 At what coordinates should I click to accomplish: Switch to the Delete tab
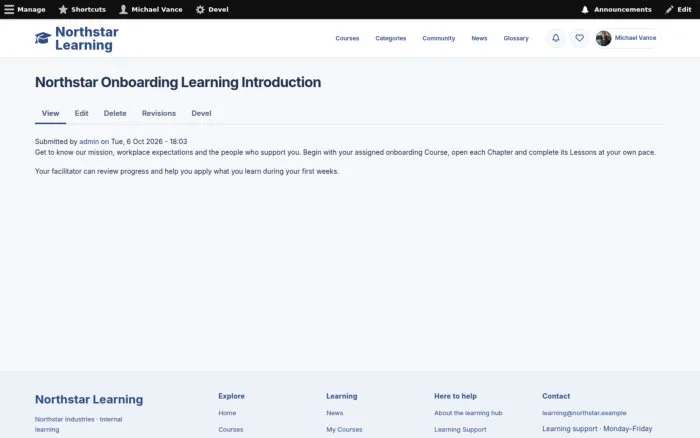pos(115,113)
